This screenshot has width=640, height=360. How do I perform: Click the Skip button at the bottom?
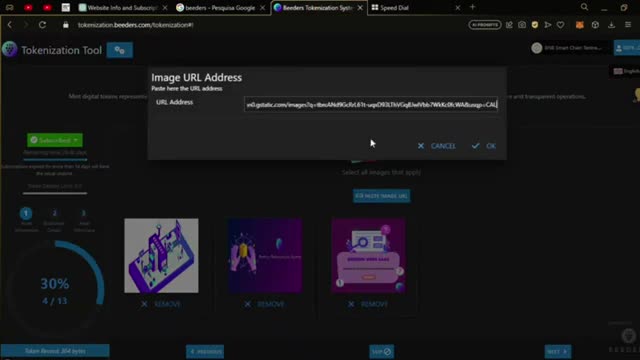coord(381,351)
